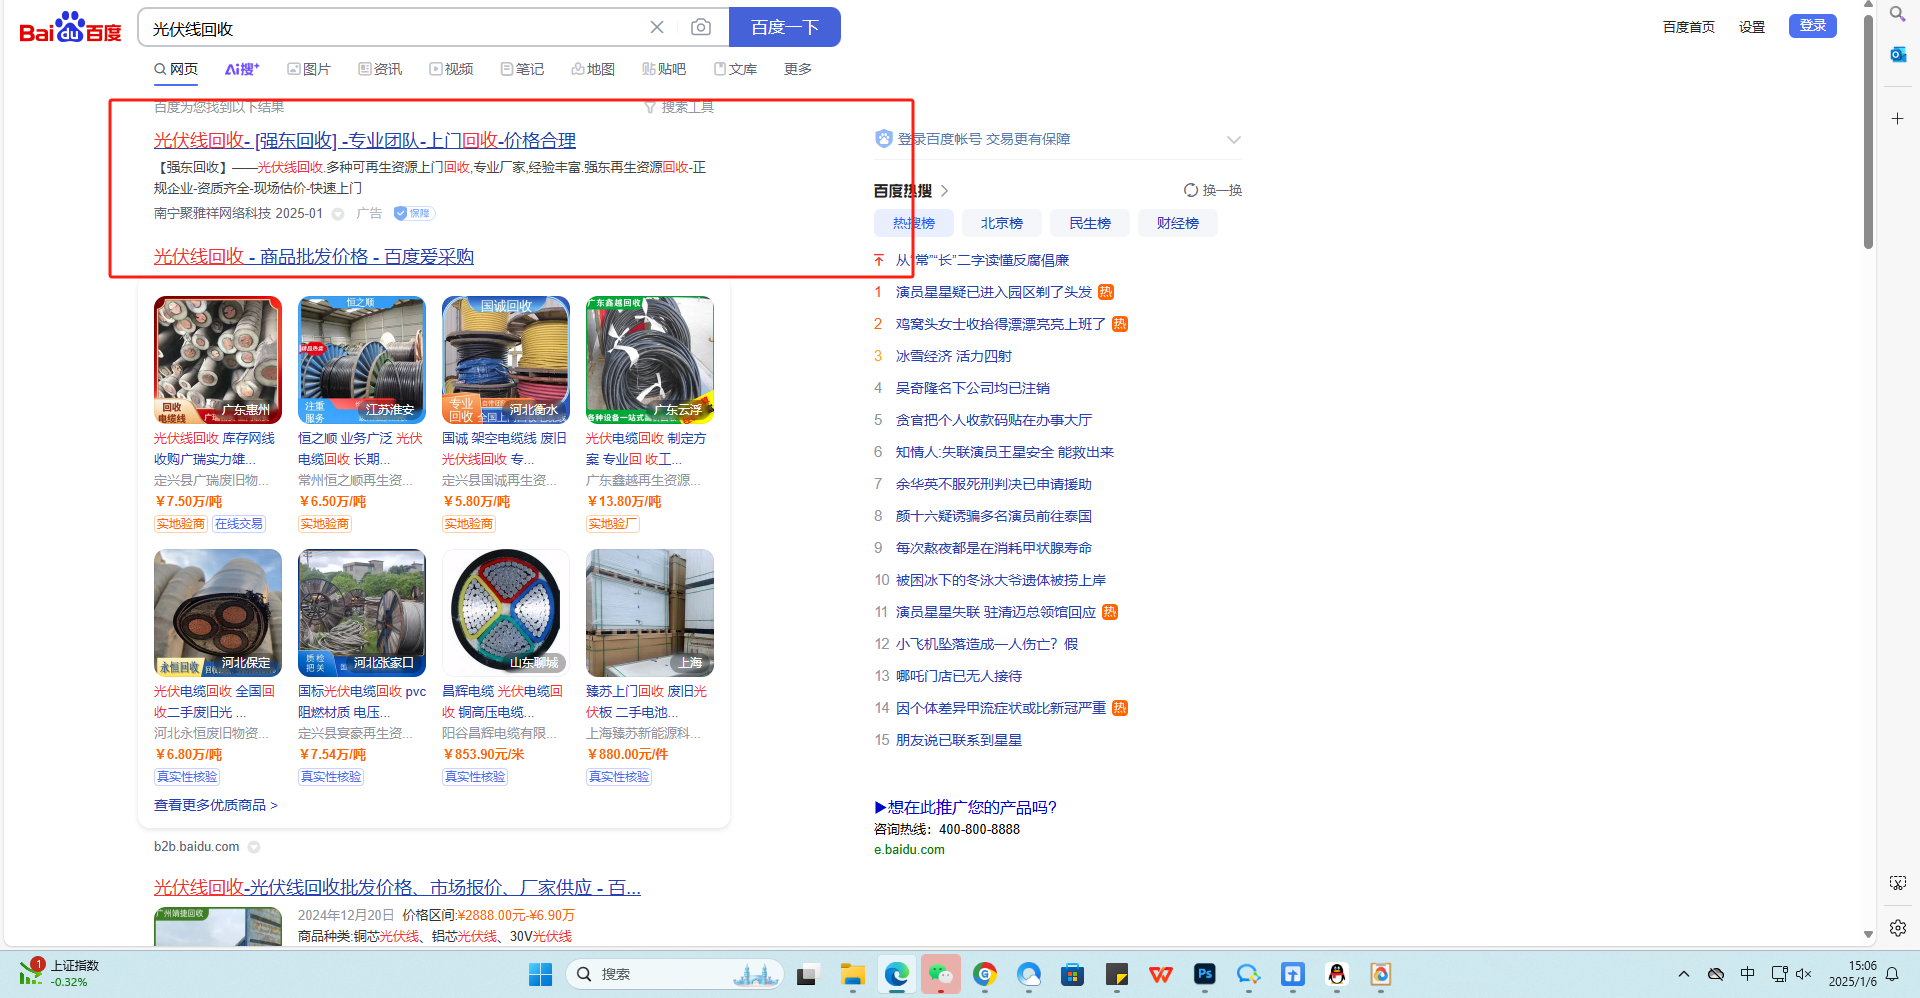Open the 广东惠州 cable product thumbnail
This screenshot has height=998, width=1920.
[218, 360]
